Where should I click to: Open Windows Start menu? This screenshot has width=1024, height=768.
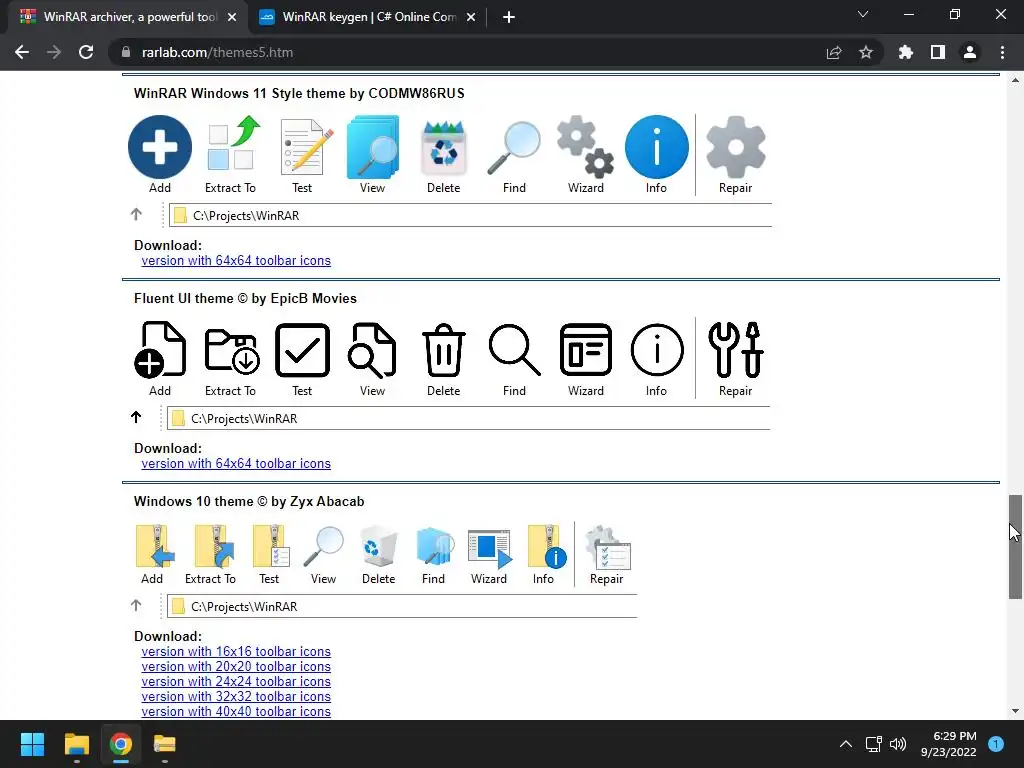click(x=32, y=744)
